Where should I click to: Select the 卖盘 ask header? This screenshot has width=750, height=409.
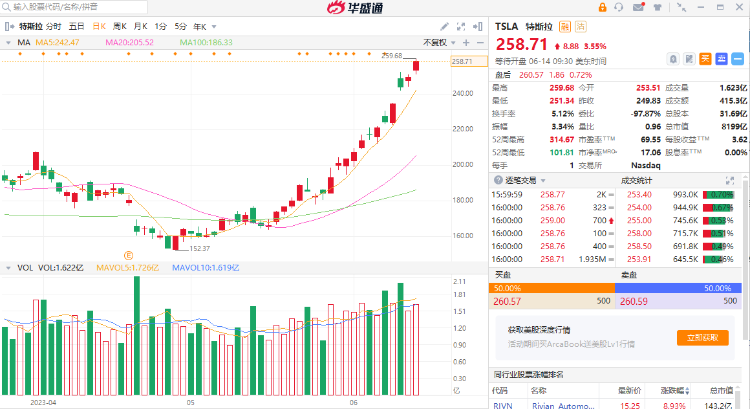click(x=629, y=275)
